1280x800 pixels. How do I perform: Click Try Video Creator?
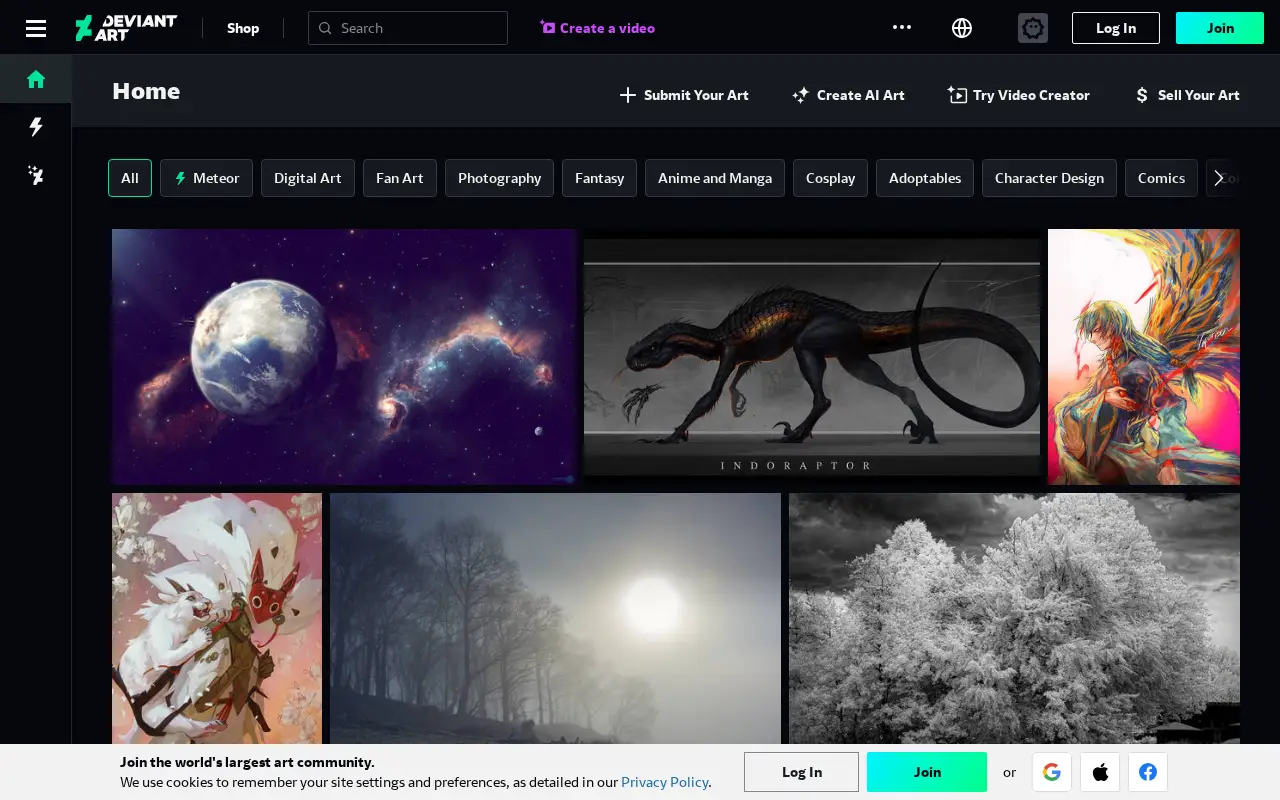pos(1019,95)
